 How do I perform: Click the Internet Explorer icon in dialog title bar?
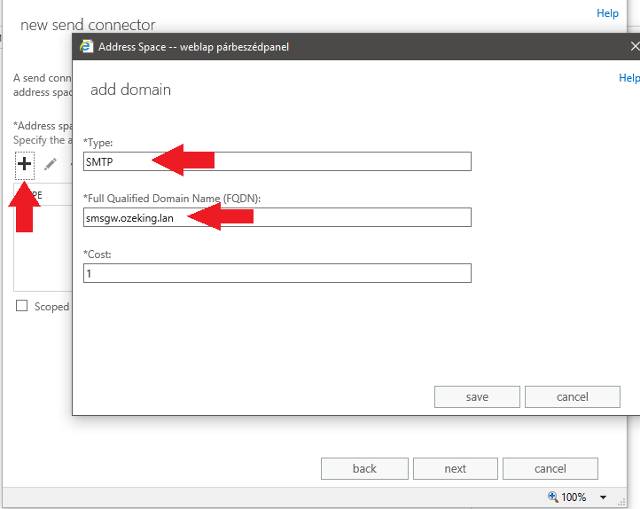tap(86, 47)
